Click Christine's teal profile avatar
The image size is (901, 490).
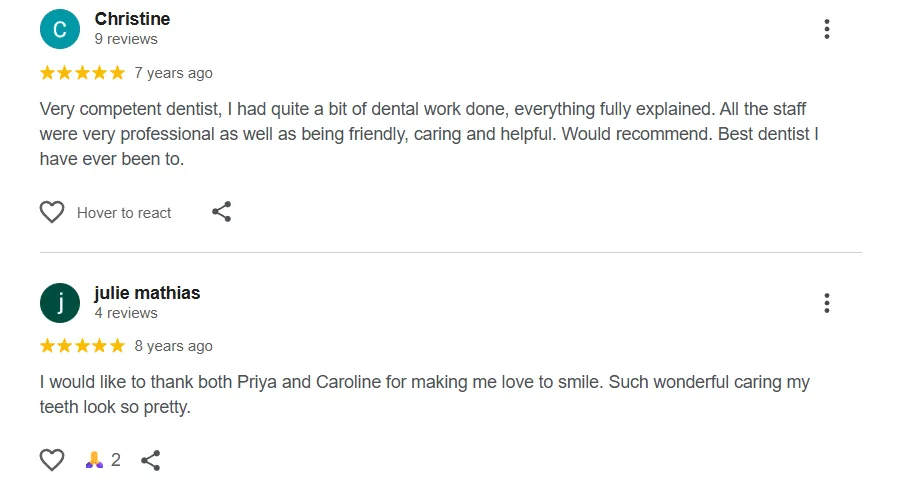click(x=59, y=29)
